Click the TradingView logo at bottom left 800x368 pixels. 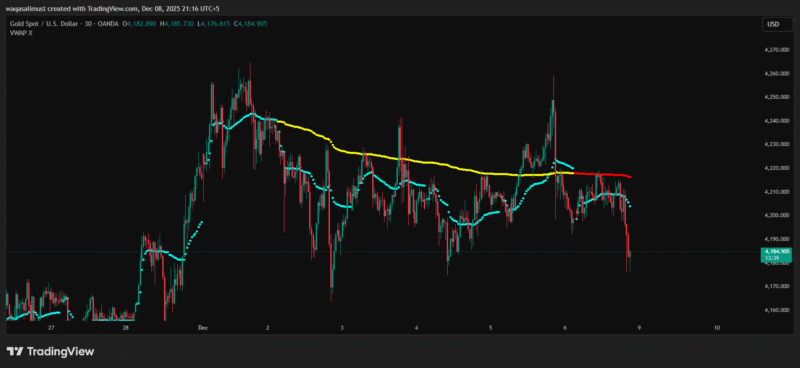click(50, 351)
